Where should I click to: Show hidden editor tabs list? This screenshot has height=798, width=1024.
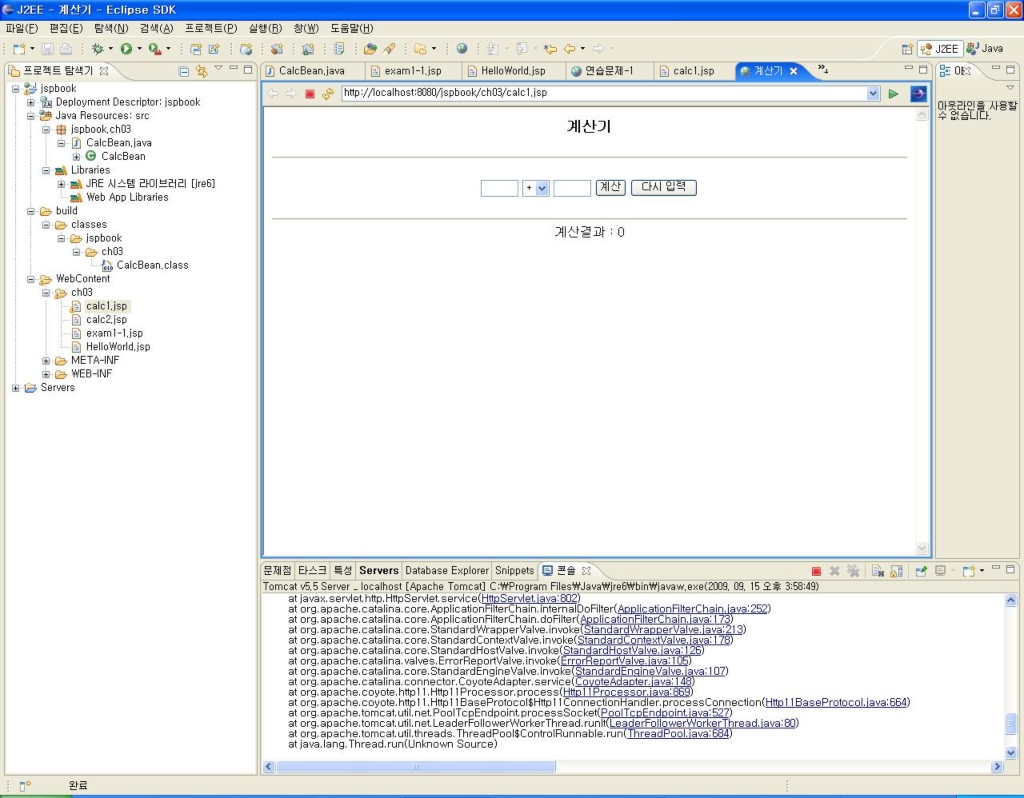pos(823,69)
